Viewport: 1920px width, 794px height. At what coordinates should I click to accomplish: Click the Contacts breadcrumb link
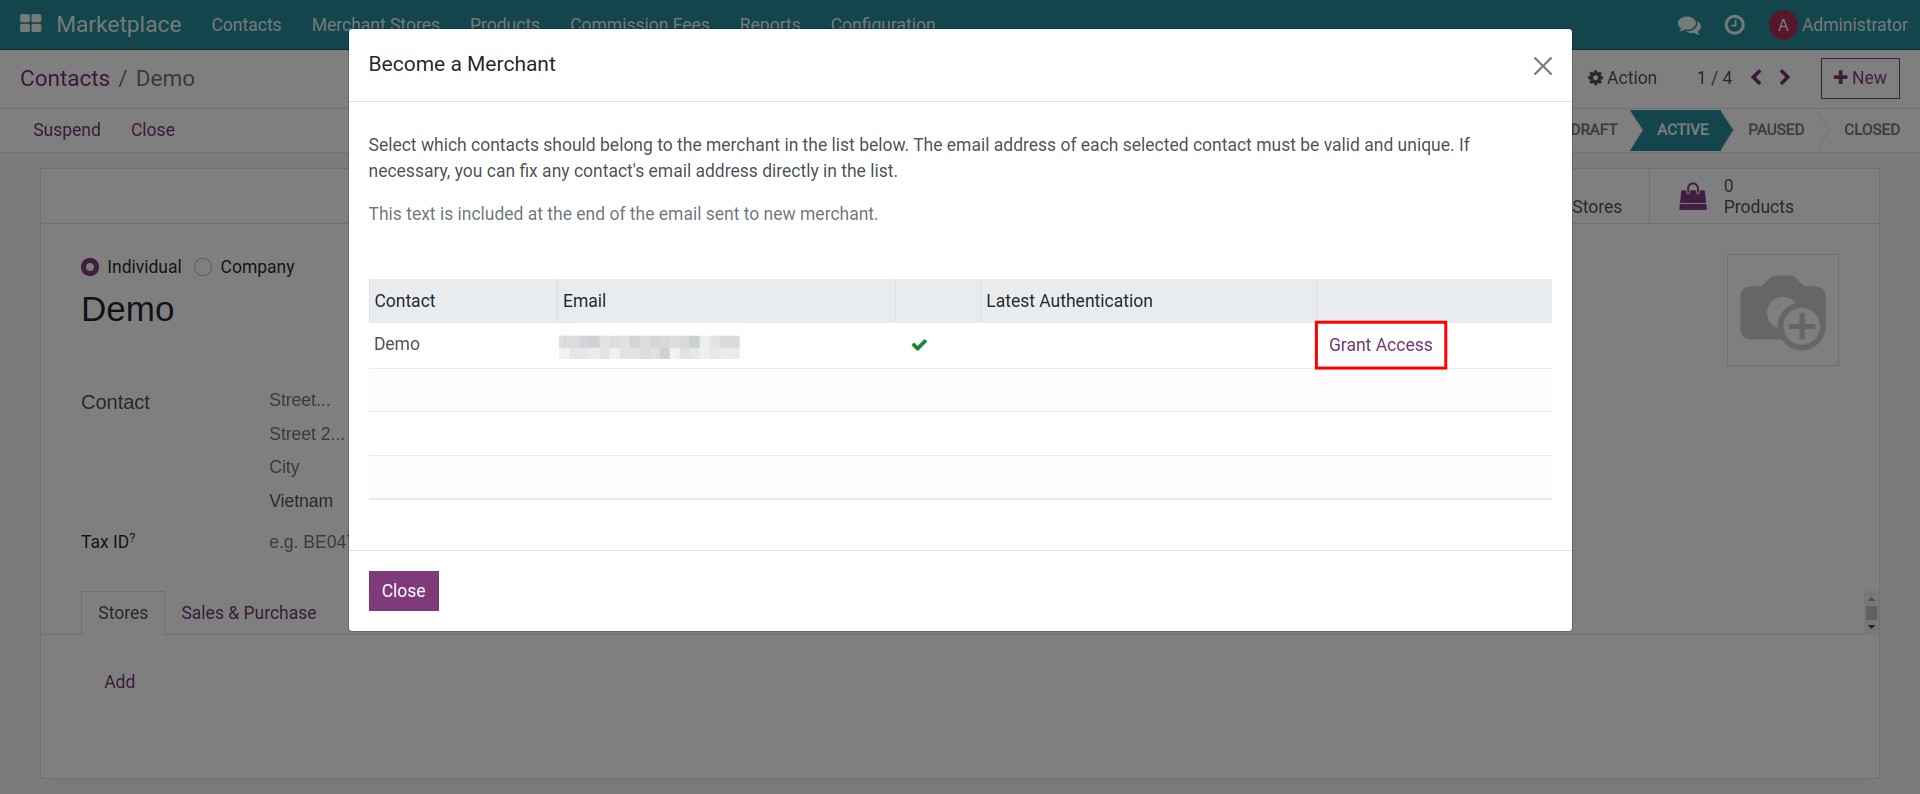[x=65, y=78]
